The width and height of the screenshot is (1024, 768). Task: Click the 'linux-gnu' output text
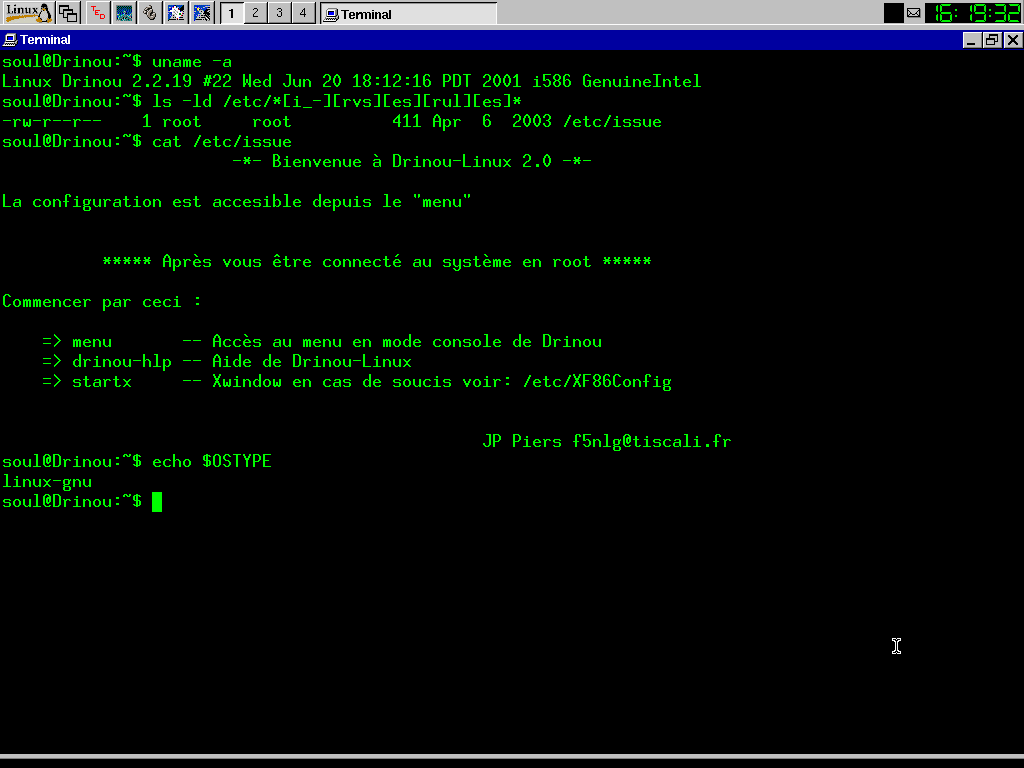(47, 482)
